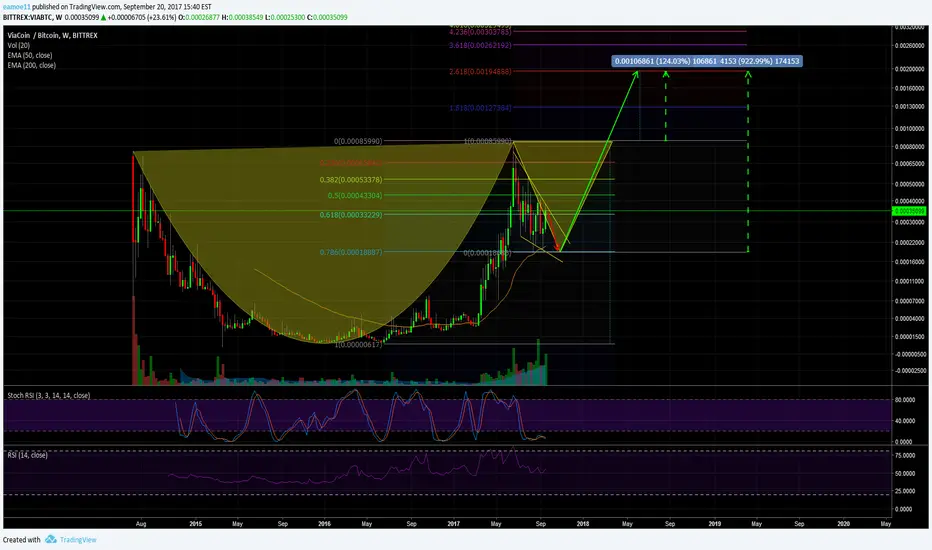Click the 0.00065000 price axis label

click(909, 164)
